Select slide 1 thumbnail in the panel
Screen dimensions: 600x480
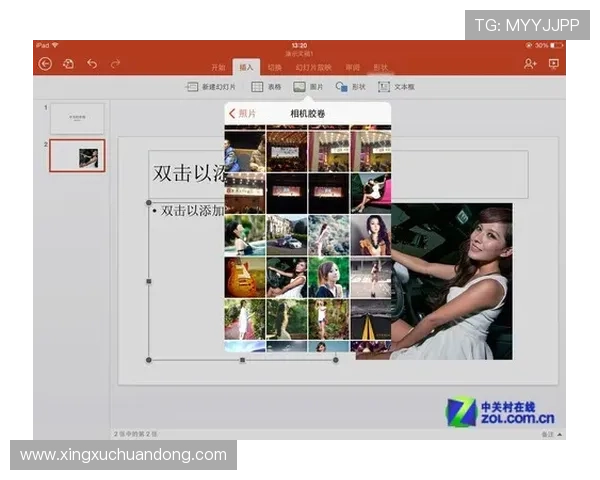coord(77,118)
